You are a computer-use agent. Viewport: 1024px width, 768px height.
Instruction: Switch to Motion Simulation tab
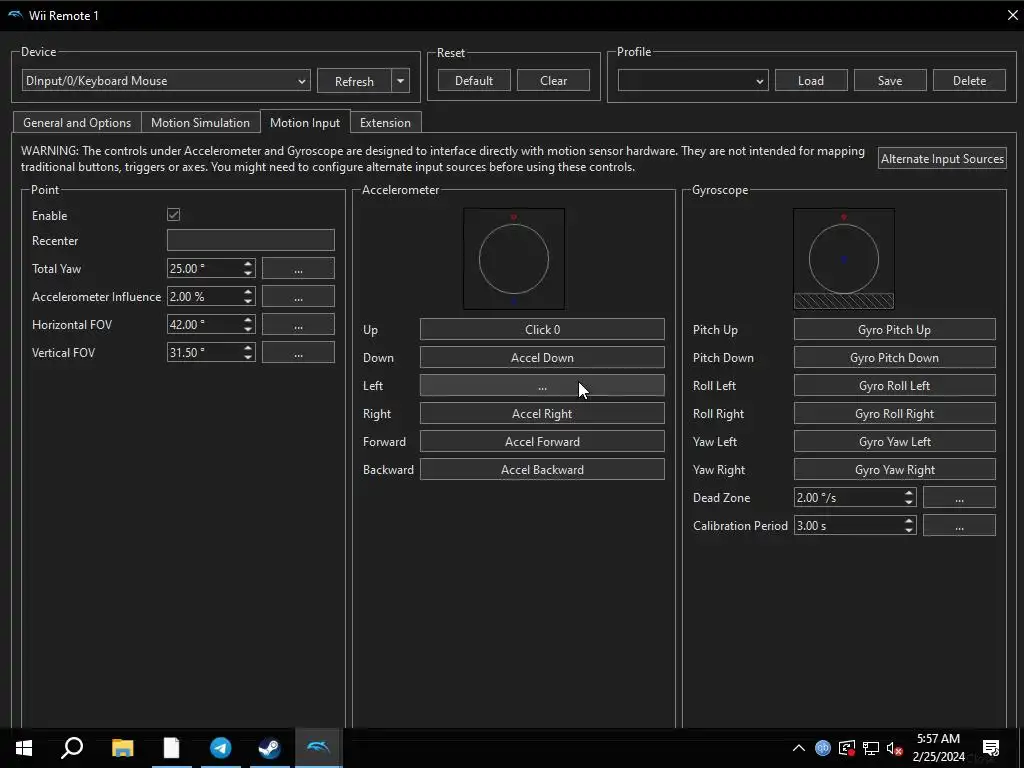(x=200, y=123)
